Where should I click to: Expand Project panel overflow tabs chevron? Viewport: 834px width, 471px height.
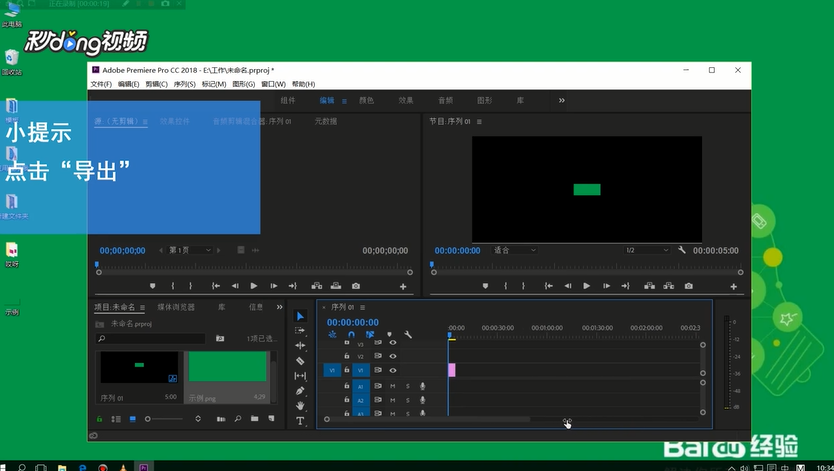[280, 307]
